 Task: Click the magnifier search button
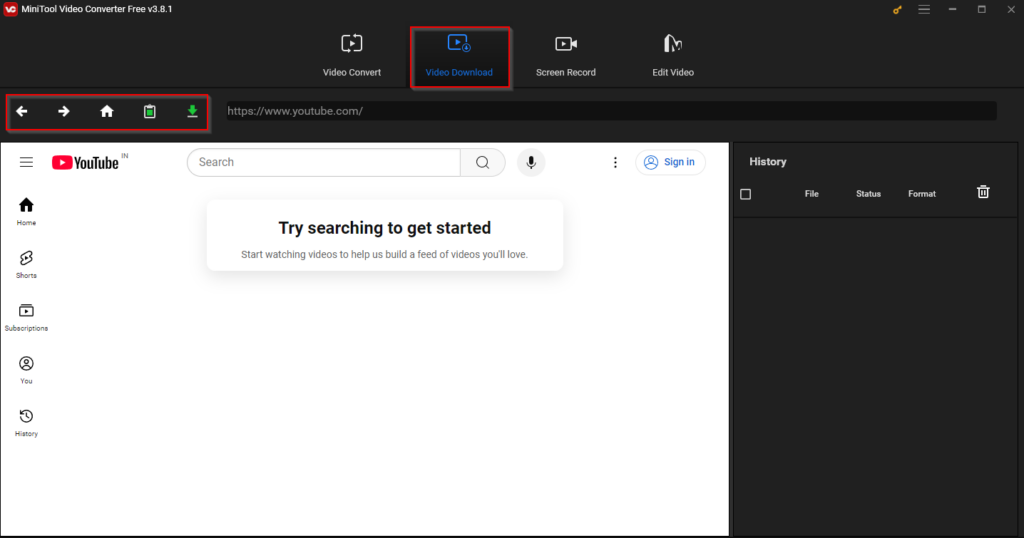click(x=483, y=162)
